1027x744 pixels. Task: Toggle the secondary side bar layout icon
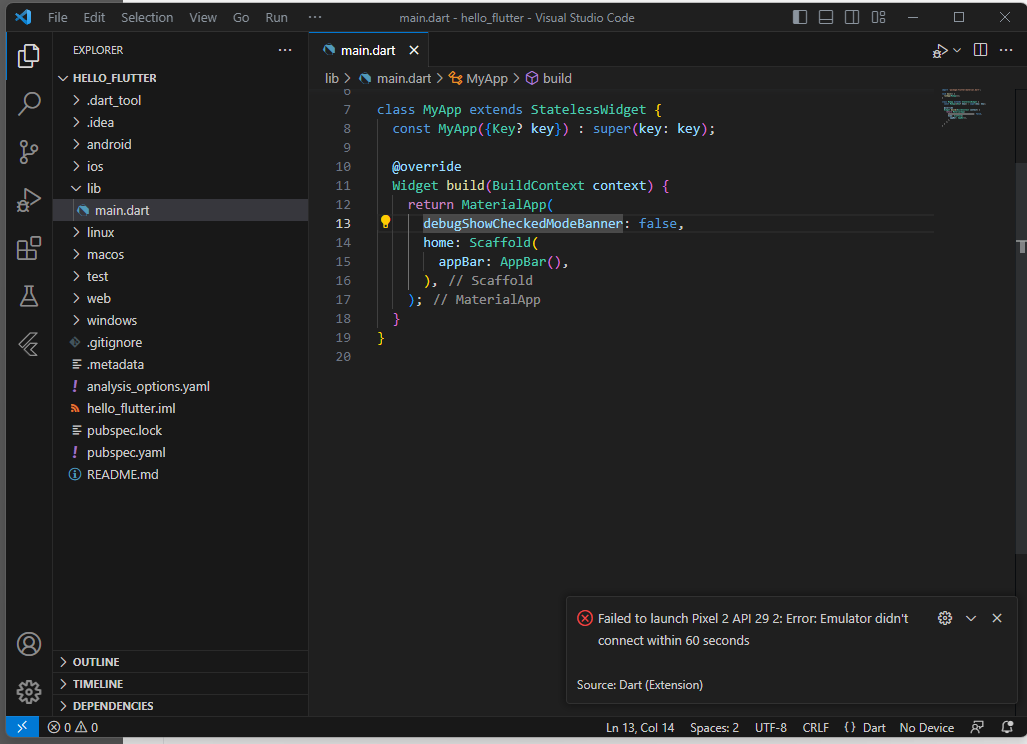(x=851, y=17)
